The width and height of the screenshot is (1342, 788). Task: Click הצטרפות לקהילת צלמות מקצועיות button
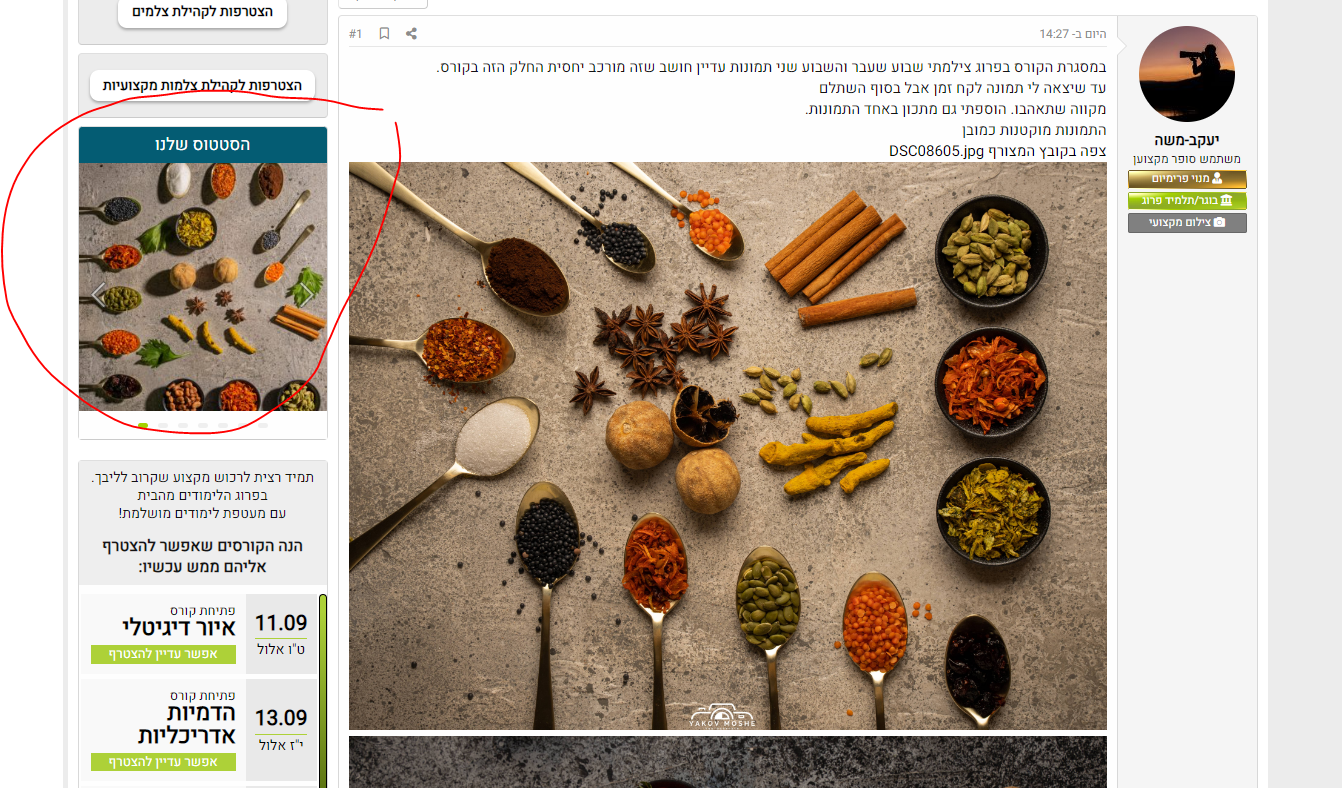202,86
